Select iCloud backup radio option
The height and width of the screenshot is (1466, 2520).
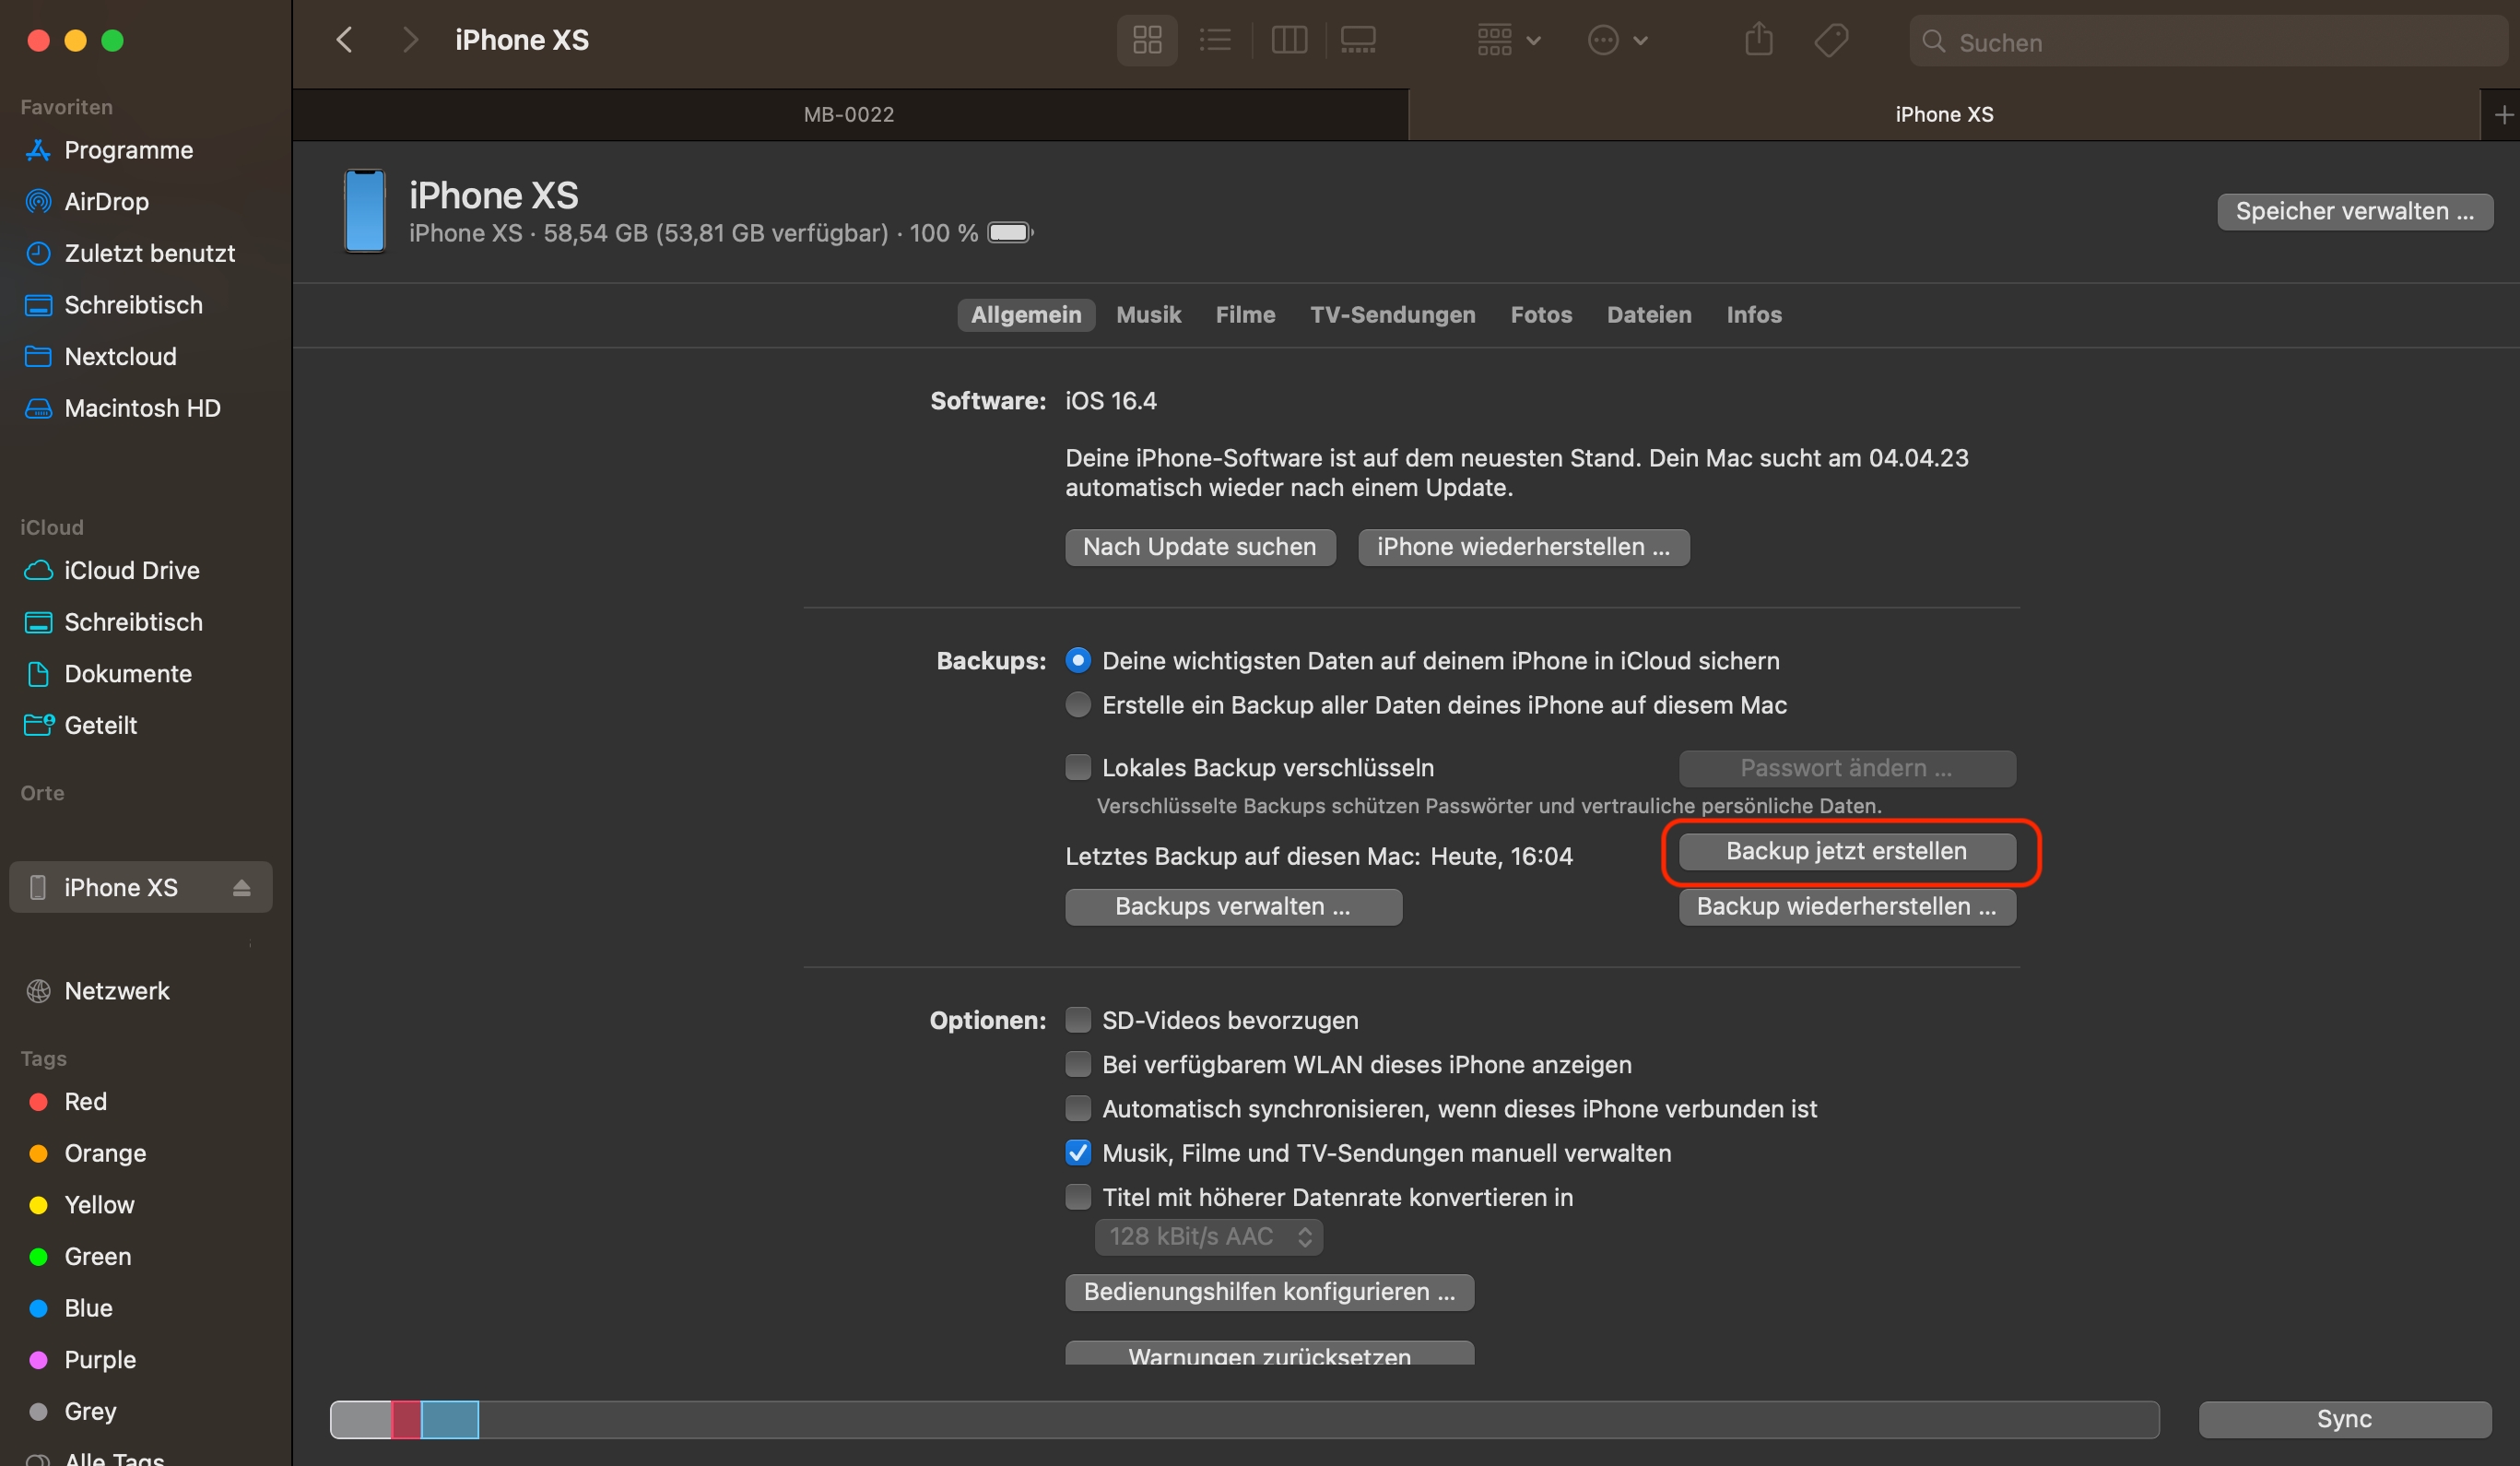(x=1078, y=660)
